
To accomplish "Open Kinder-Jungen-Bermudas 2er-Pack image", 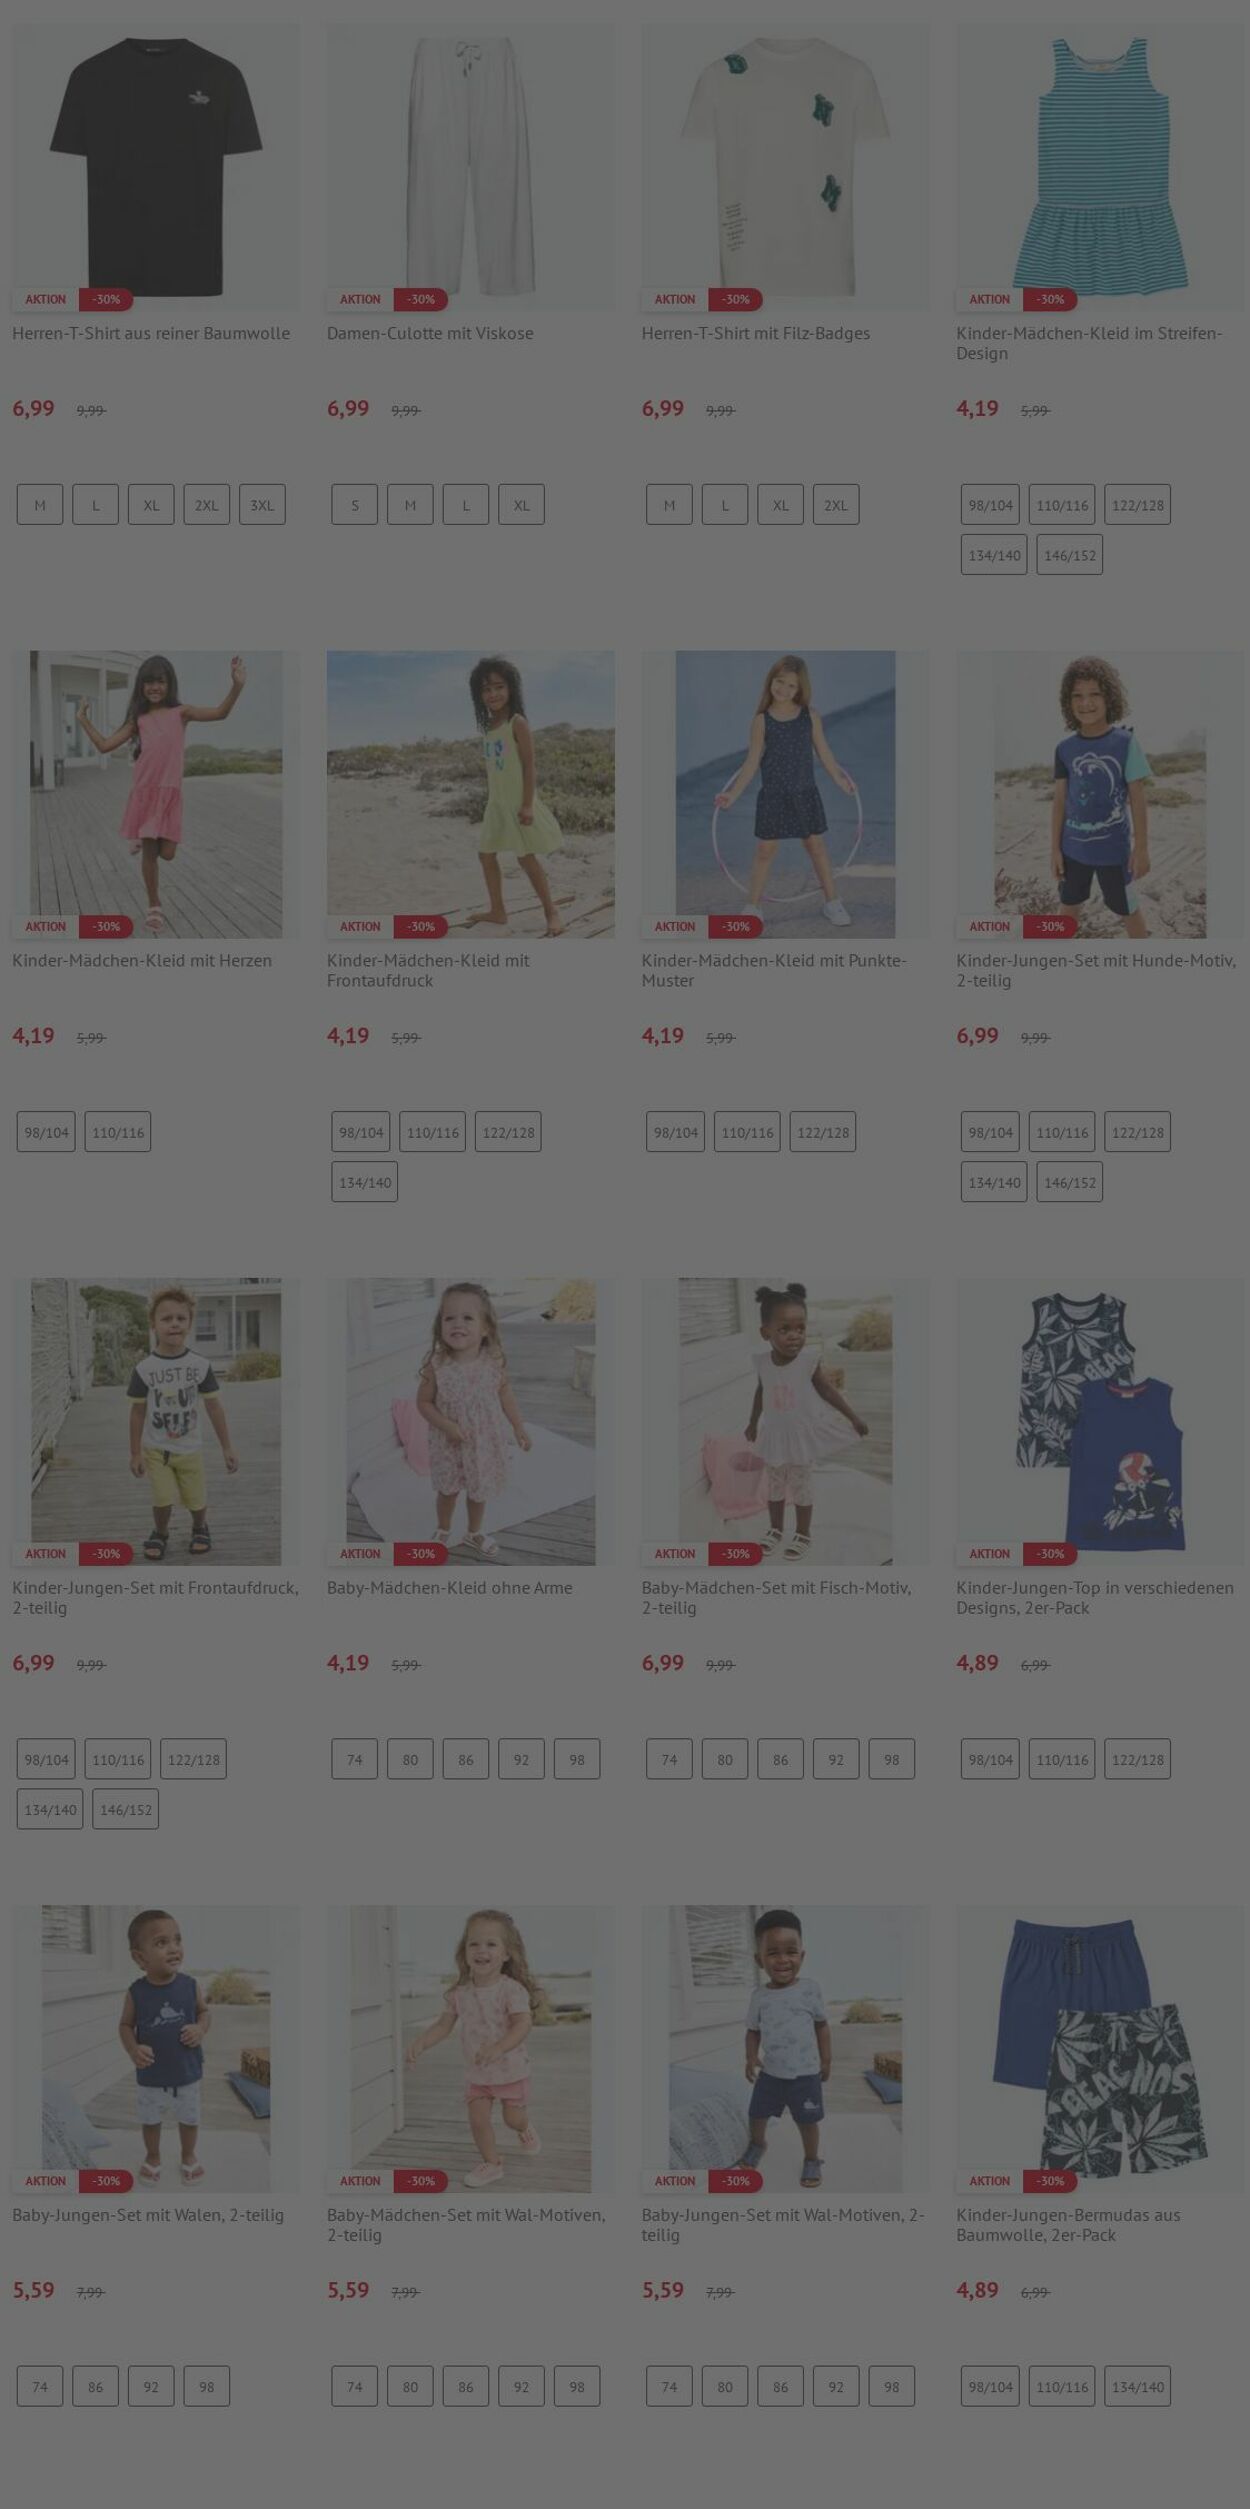I will click(1100, 2048).
